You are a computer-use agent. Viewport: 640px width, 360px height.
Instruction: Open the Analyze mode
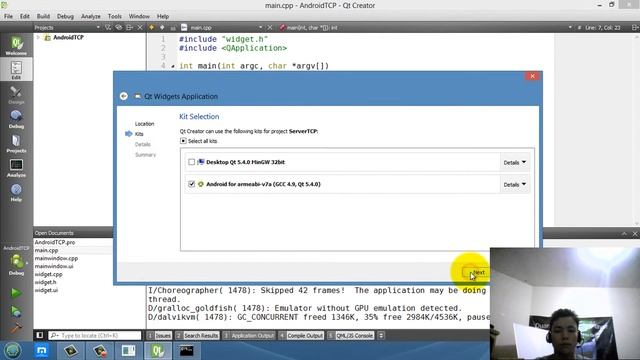[16, 168]
